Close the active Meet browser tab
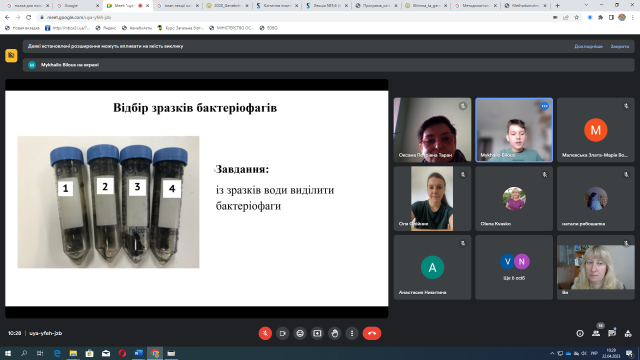Screen dimensions: 640x360 147,6
